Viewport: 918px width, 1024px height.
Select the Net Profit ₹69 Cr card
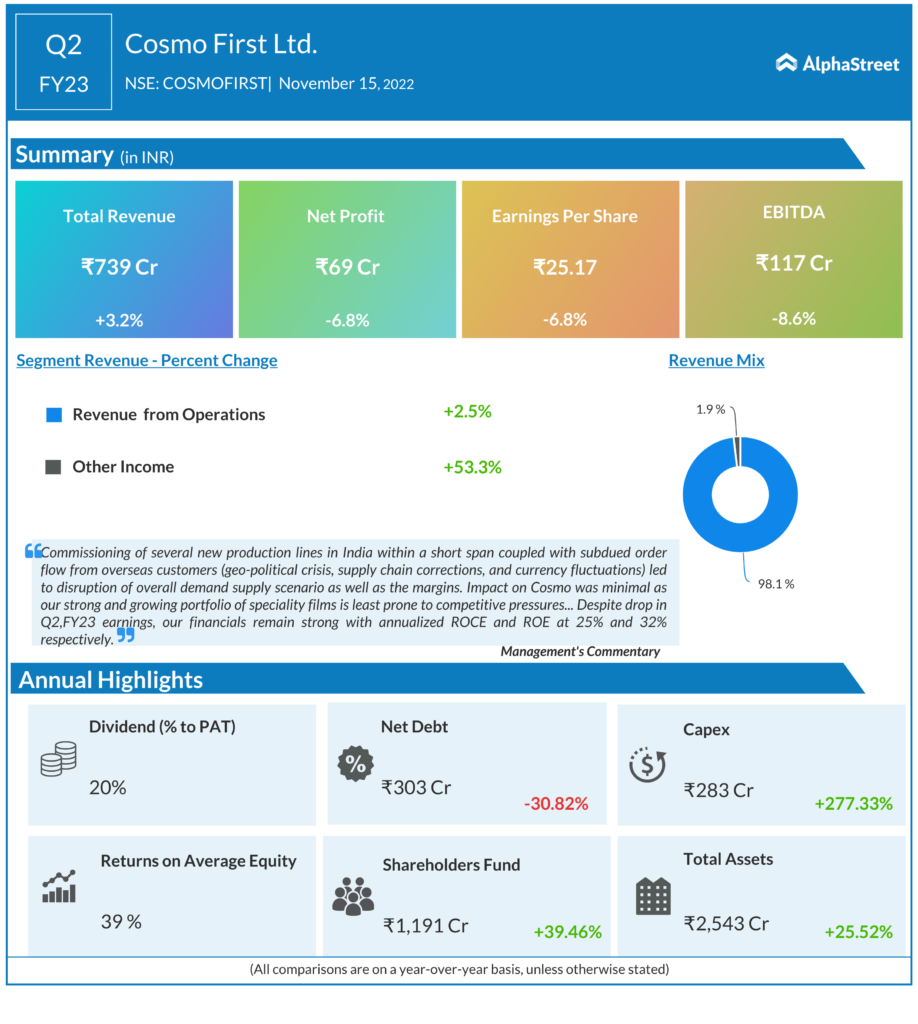(x=345, y=259)
